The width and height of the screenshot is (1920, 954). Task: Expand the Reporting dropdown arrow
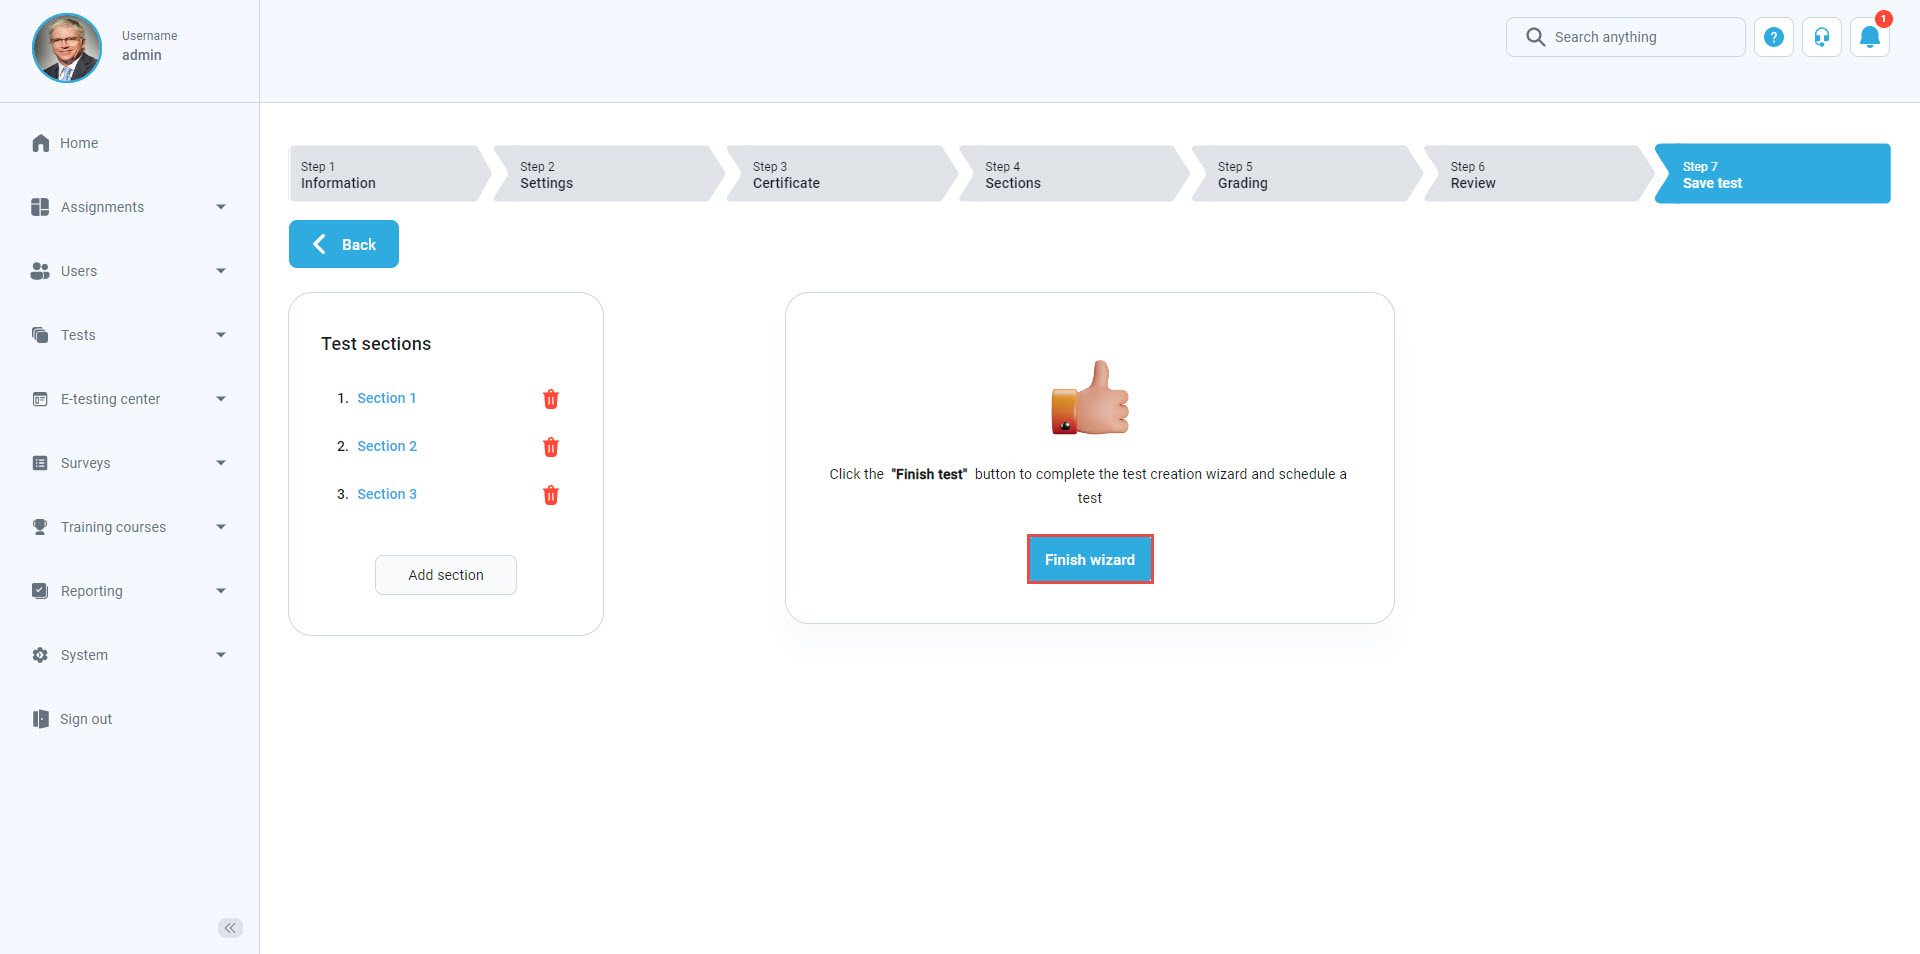(221, 591)
